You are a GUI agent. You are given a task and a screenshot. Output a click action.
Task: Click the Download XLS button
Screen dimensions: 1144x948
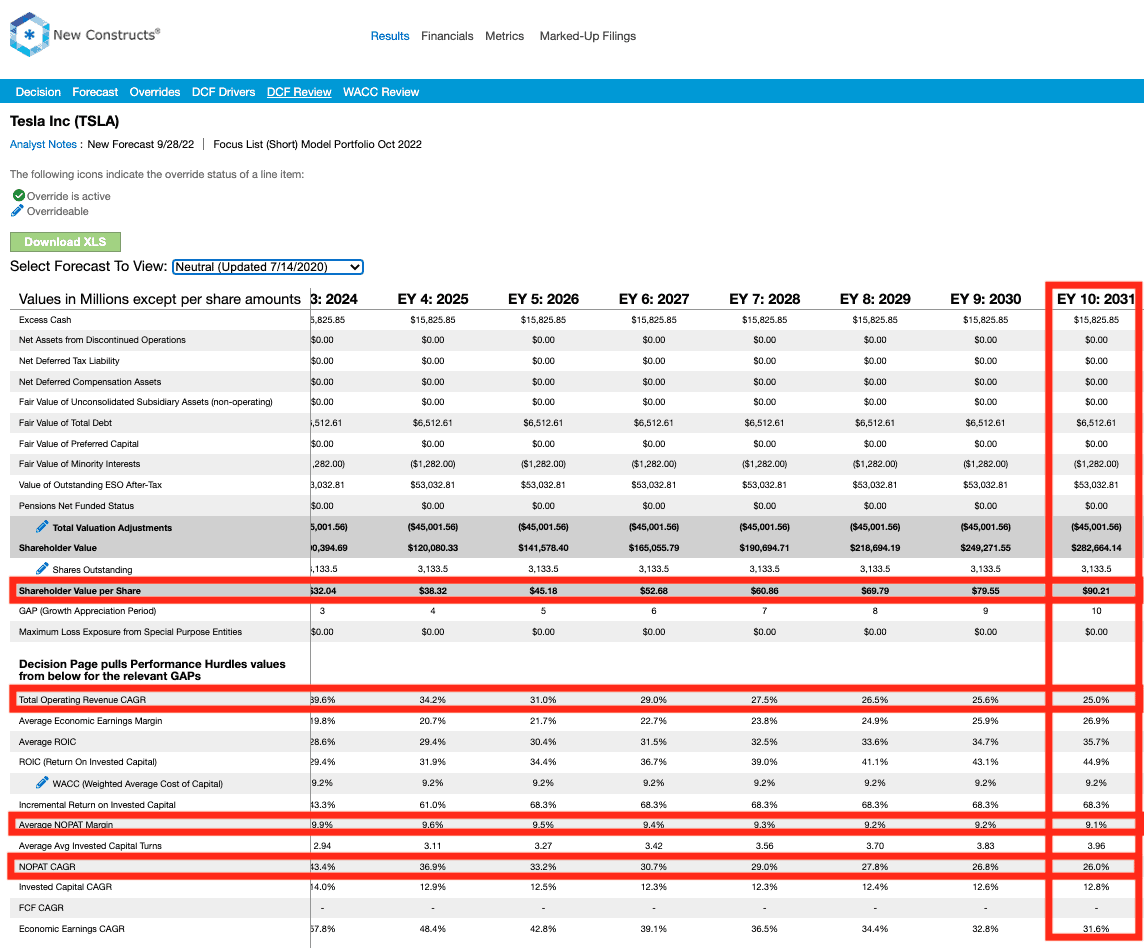pos(65,242)
